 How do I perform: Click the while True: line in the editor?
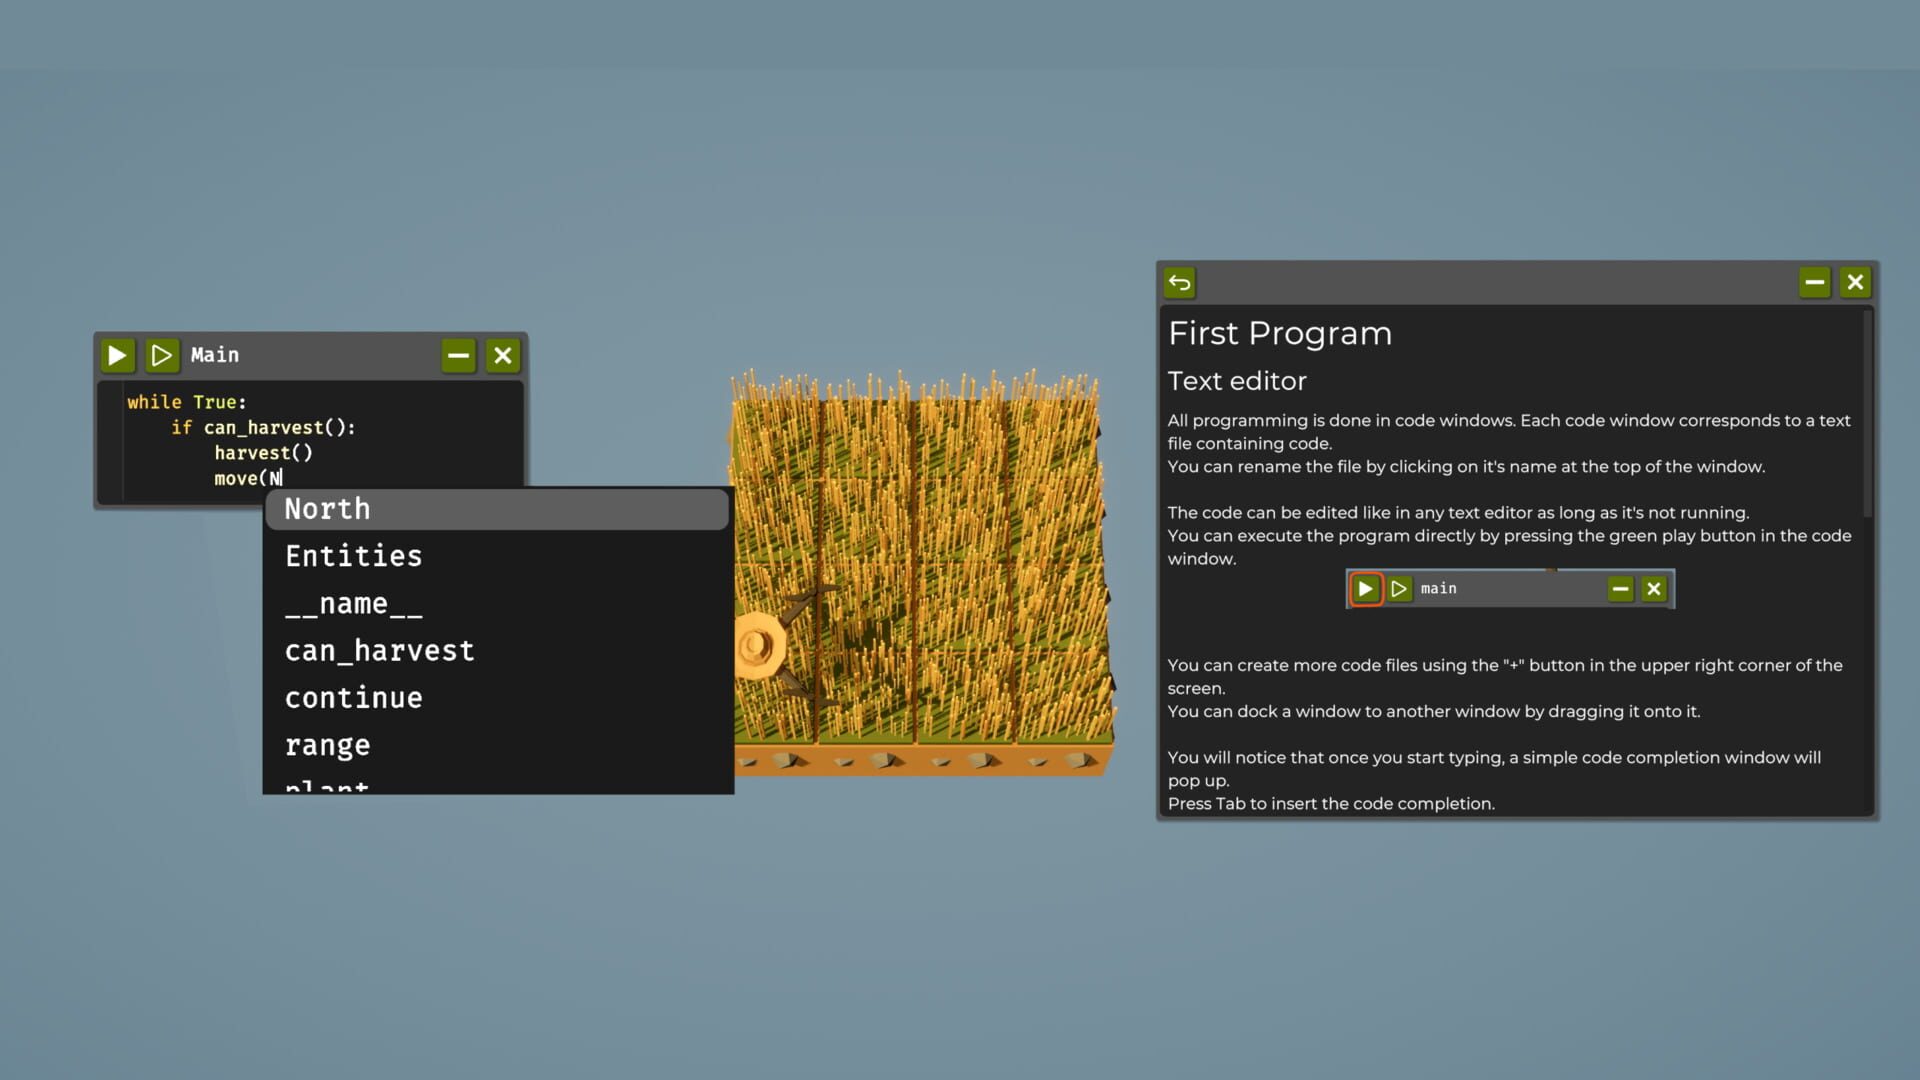point(187,402)
